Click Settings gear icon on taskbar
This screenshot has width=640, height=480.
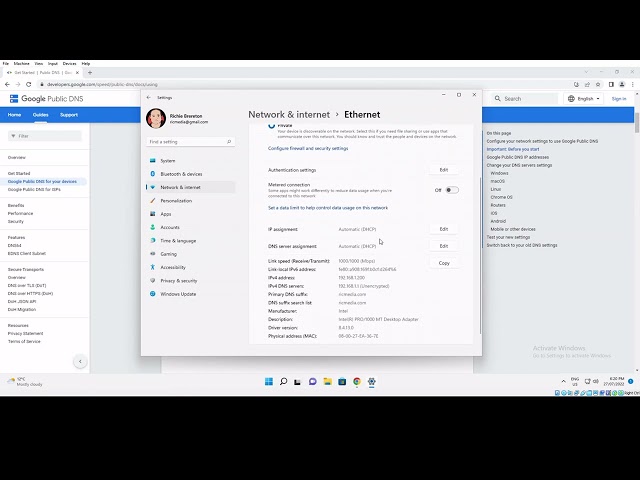point(371,381)
